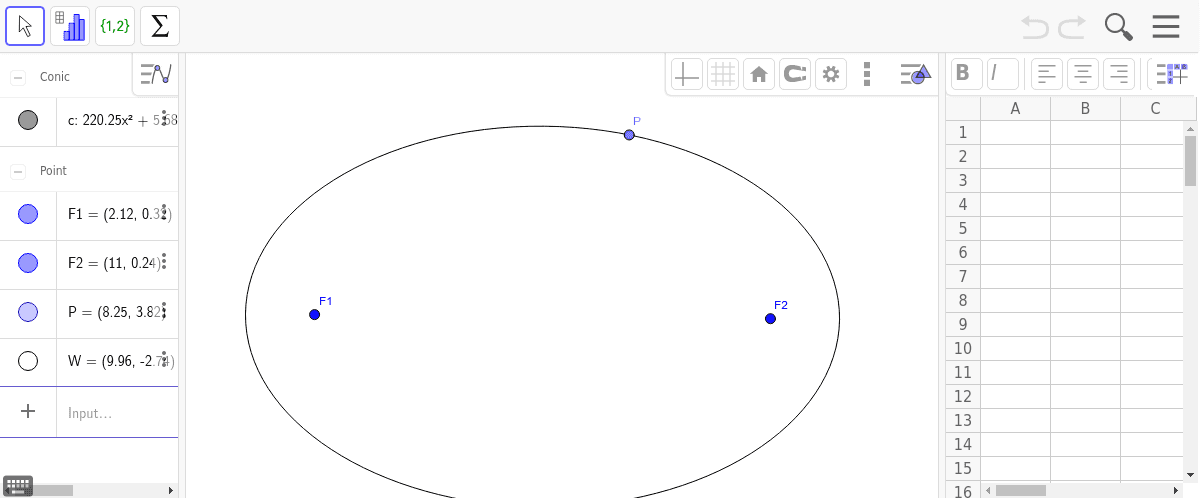Click spreadsheet cell A1
The height and width of the screenshot is (500, 1200).
coord(1015,132)
